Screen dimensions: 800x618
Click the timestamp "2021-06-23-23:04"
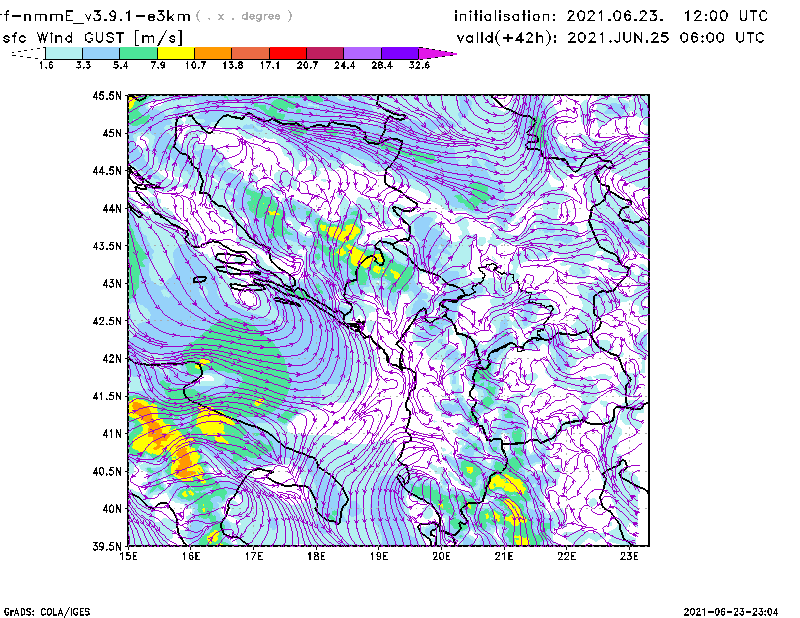731,612
